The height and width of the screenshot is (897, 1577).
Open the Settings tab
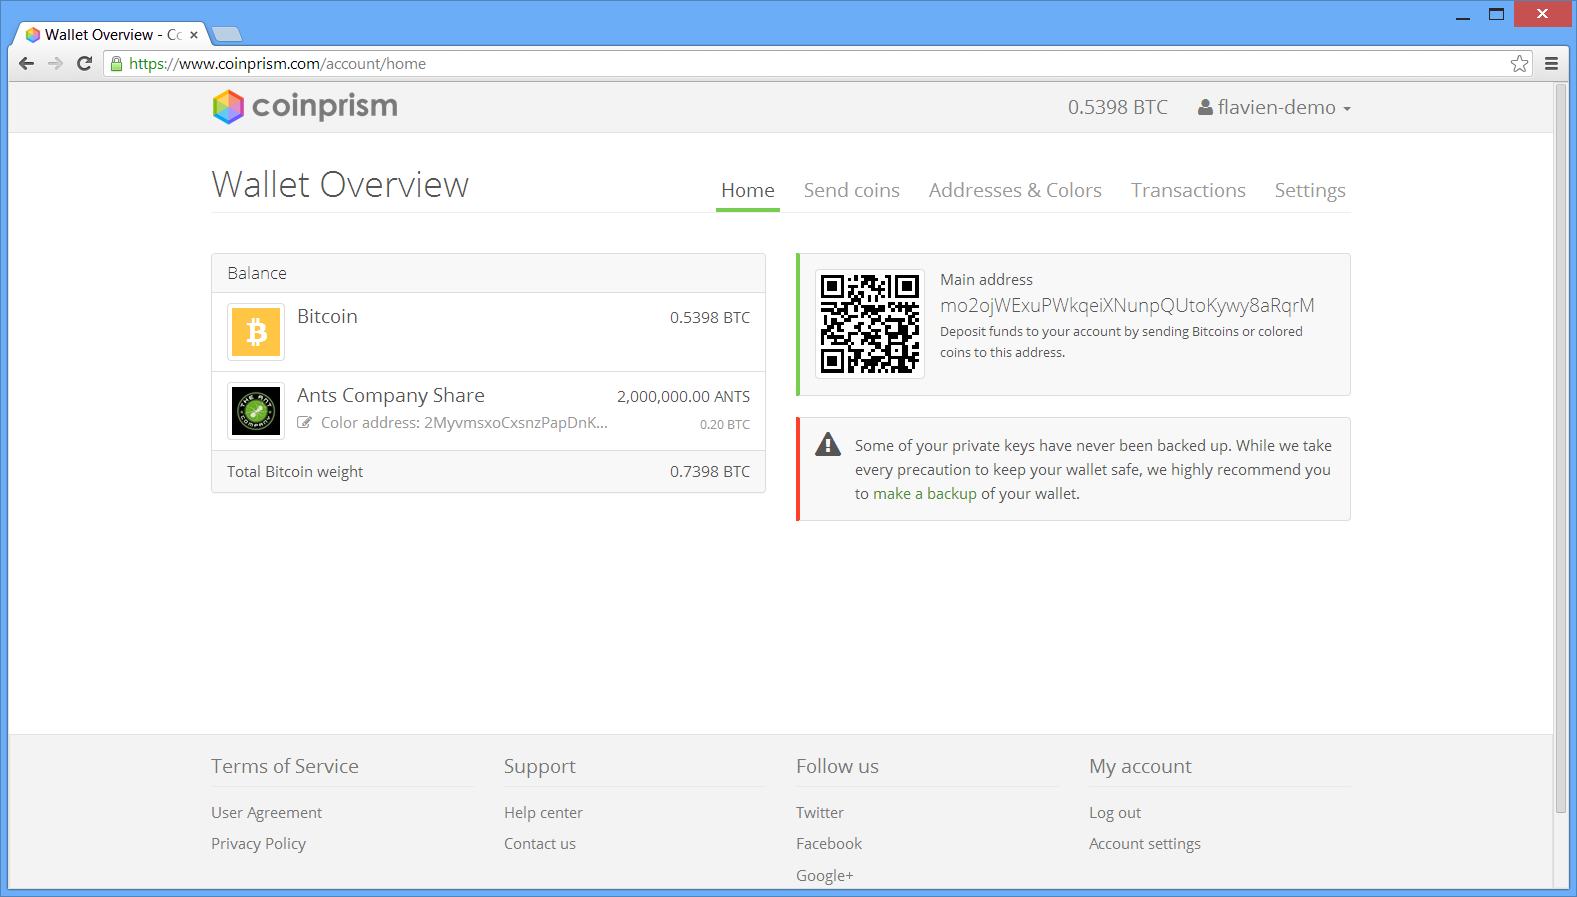tap(1310, 190)
